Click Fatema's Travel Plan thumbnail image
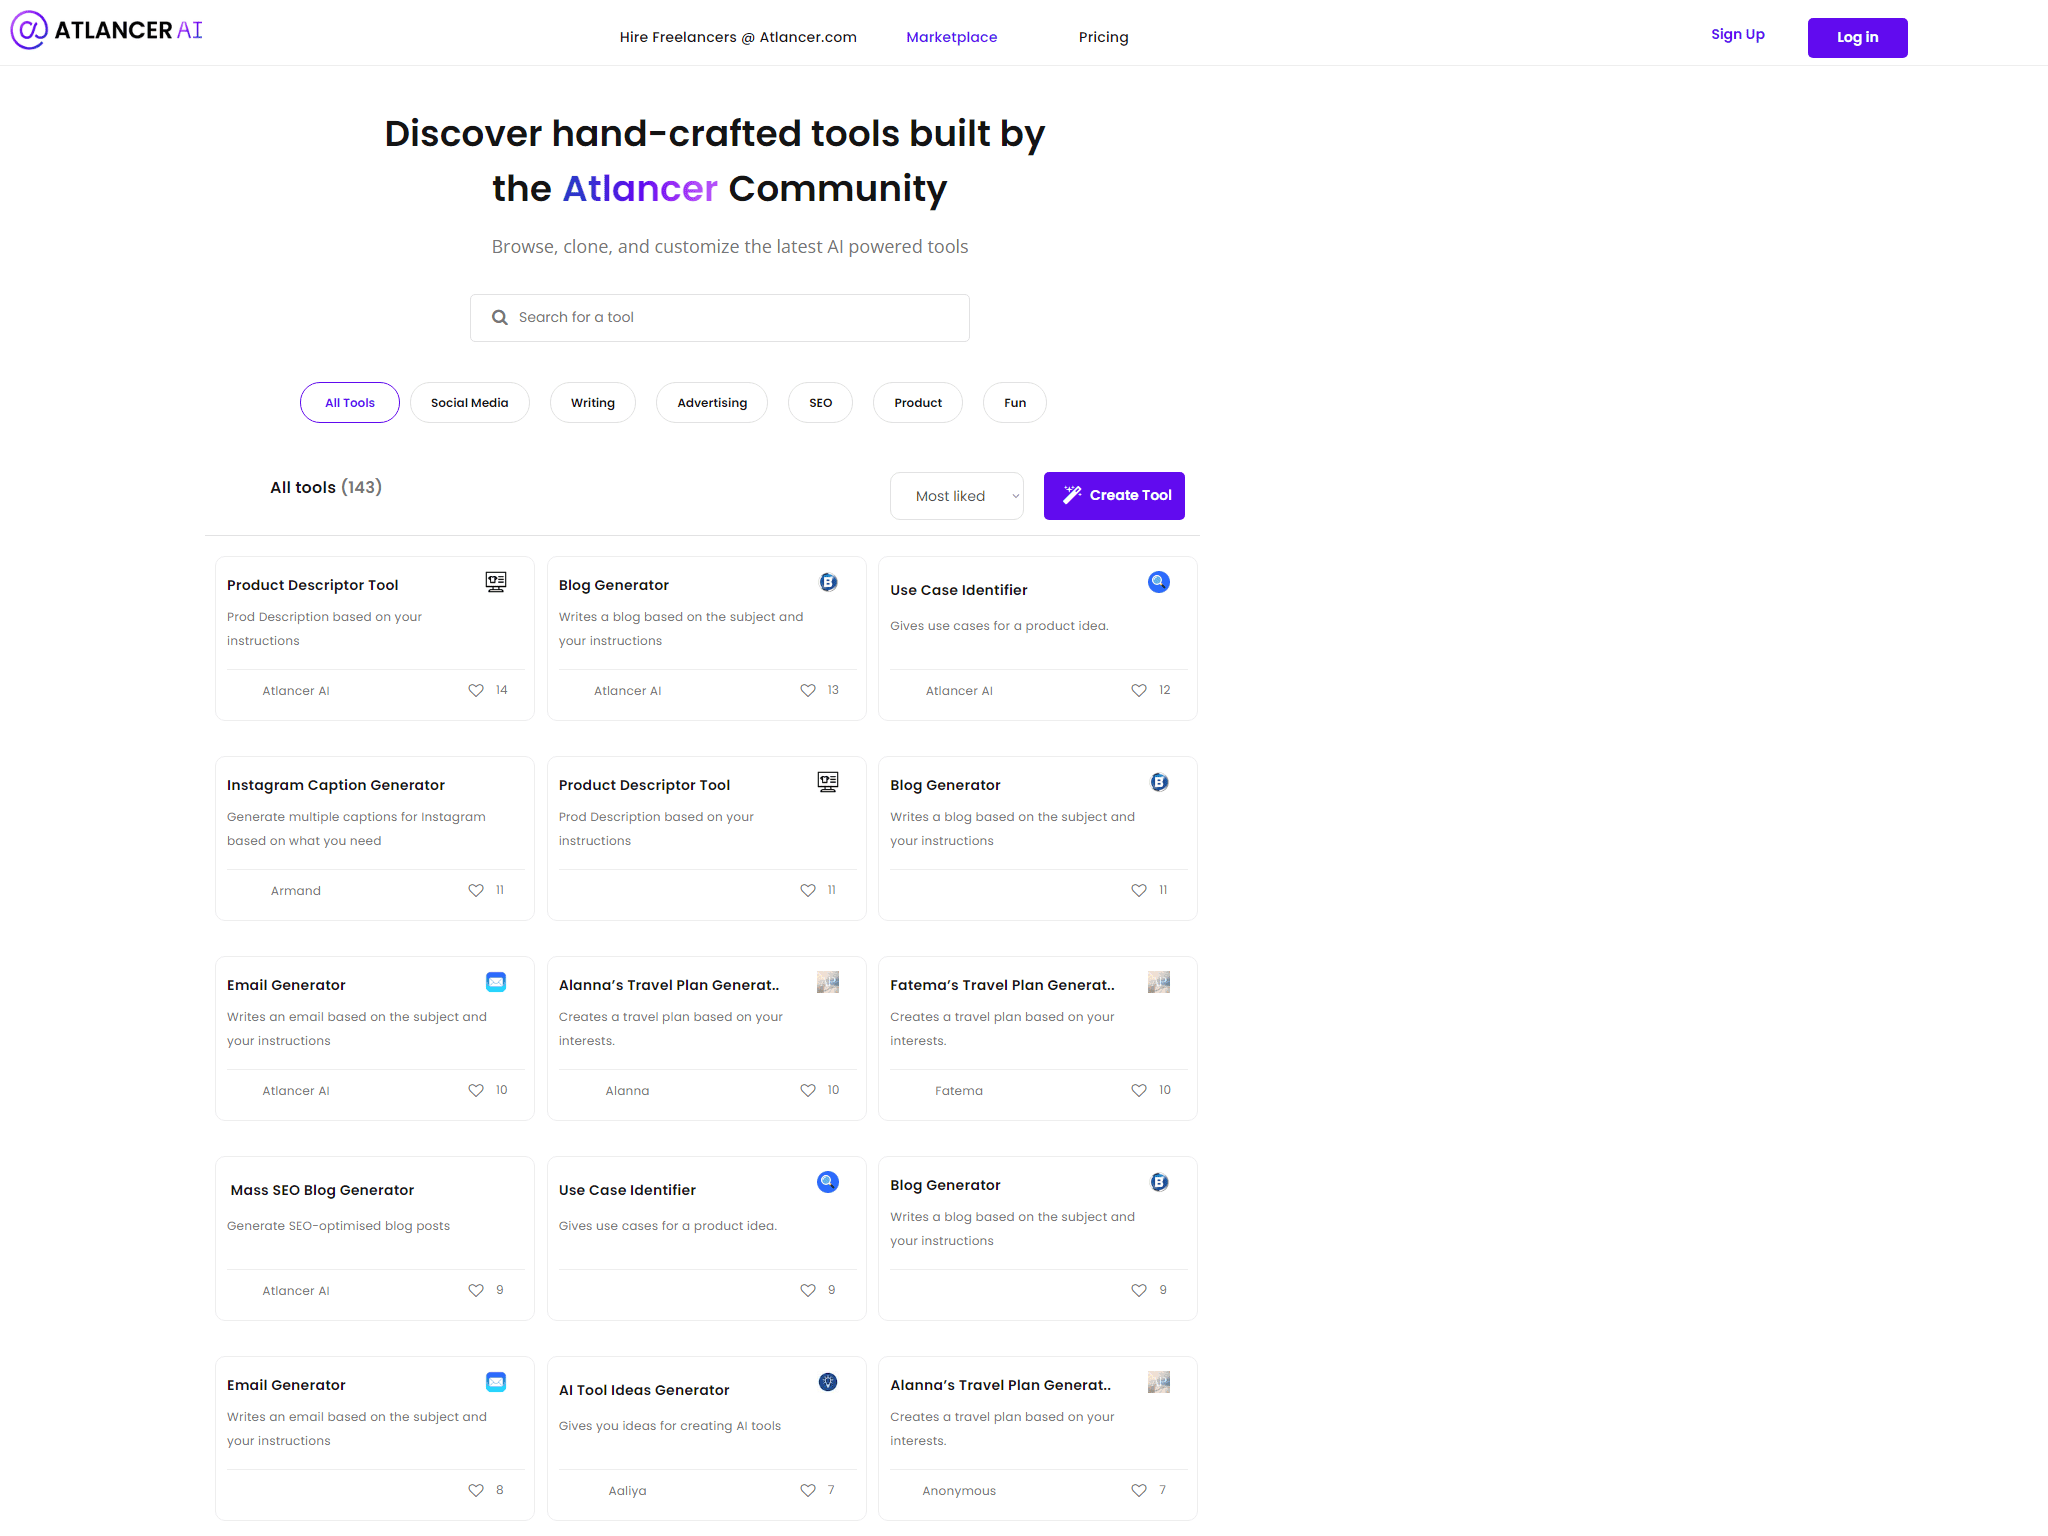2048x1536 pixels. coord(1159,982)
